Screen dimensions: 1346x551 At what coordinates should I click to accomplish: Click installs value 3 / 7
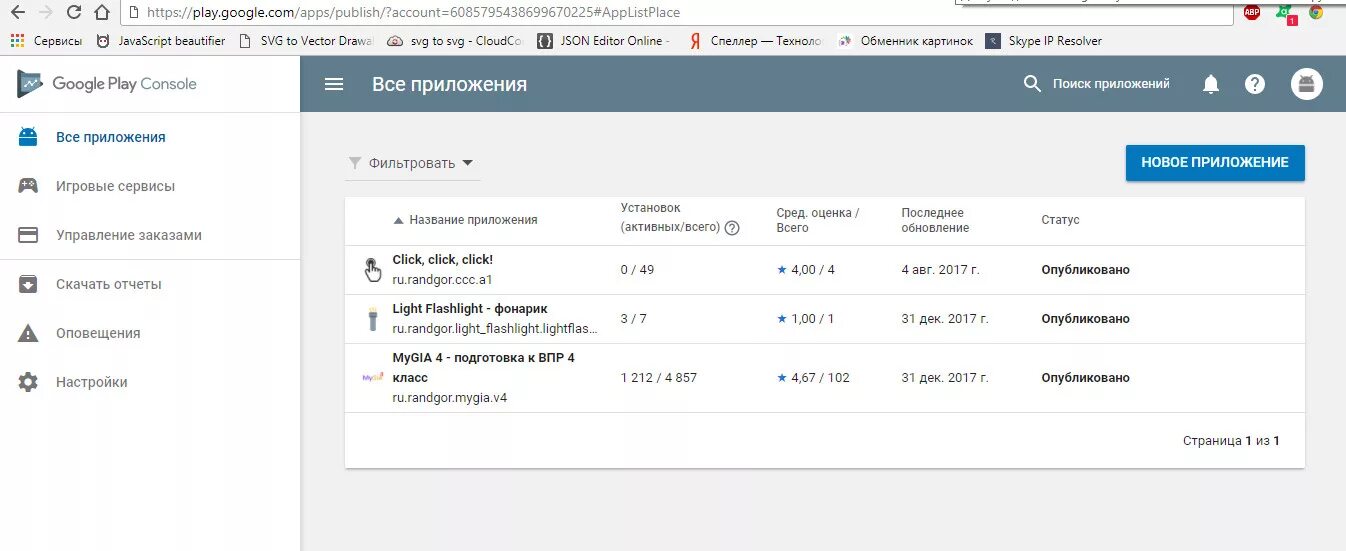click(x=634, y=319)
